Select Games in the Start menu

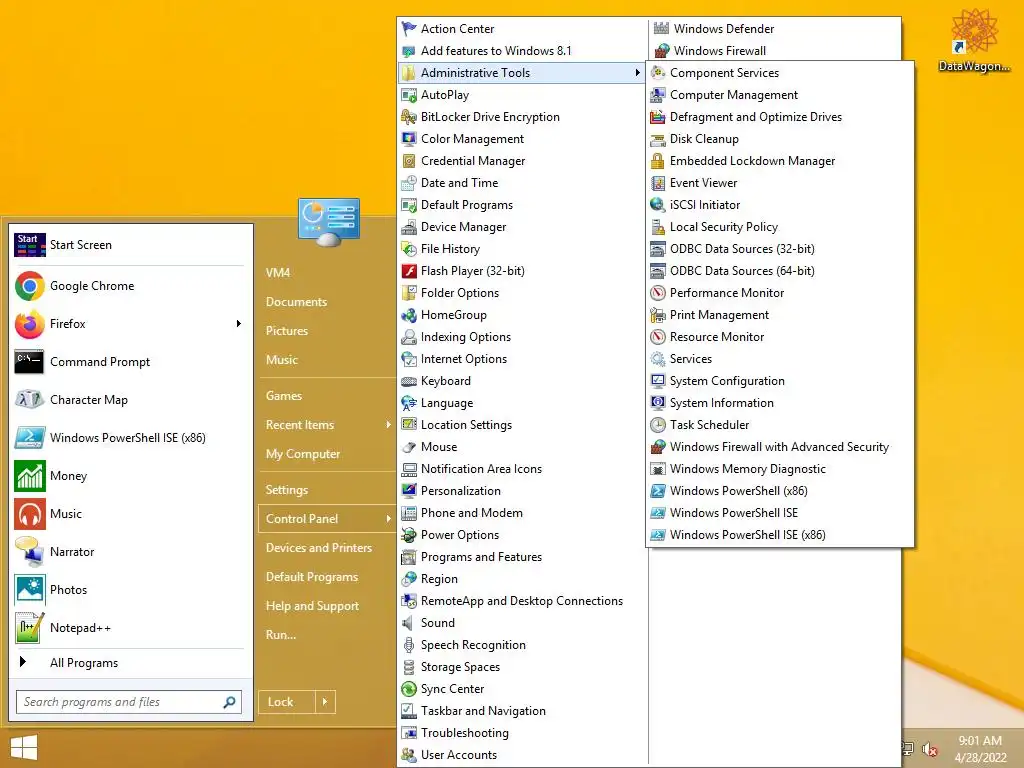pyautogui.click(x=283, y=396)
